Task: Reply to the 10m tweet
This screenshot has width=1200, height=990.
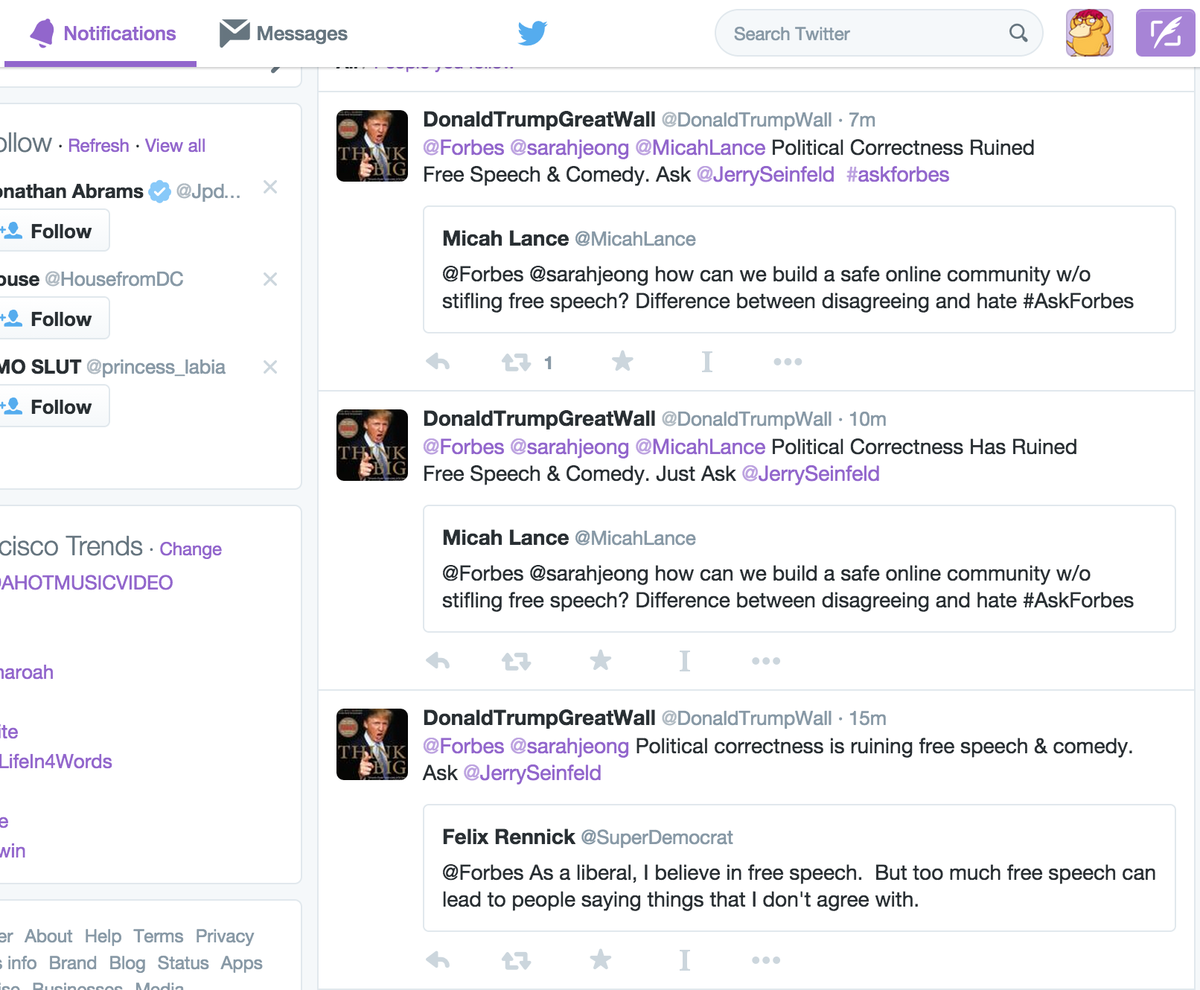Action: (x=438, y=661)
